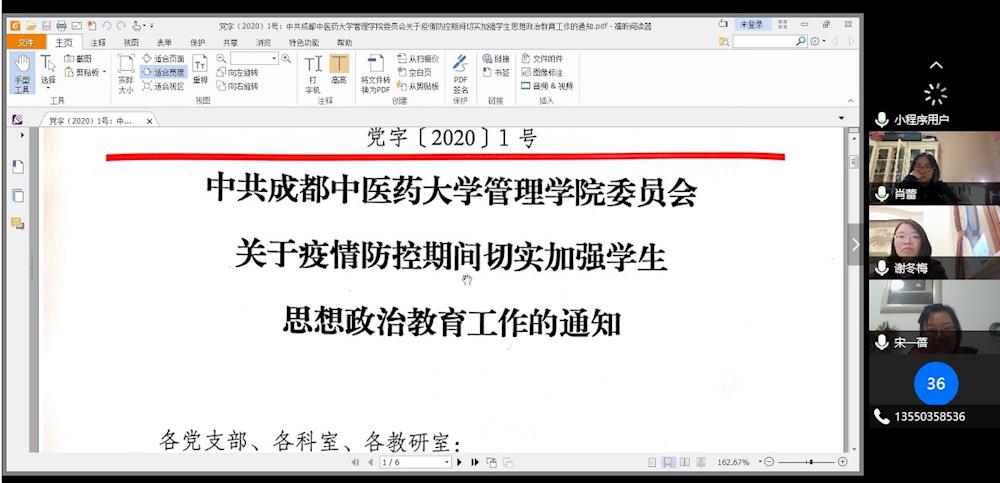Toggle Fit Width (适合宽度) view

coord(163,72)
